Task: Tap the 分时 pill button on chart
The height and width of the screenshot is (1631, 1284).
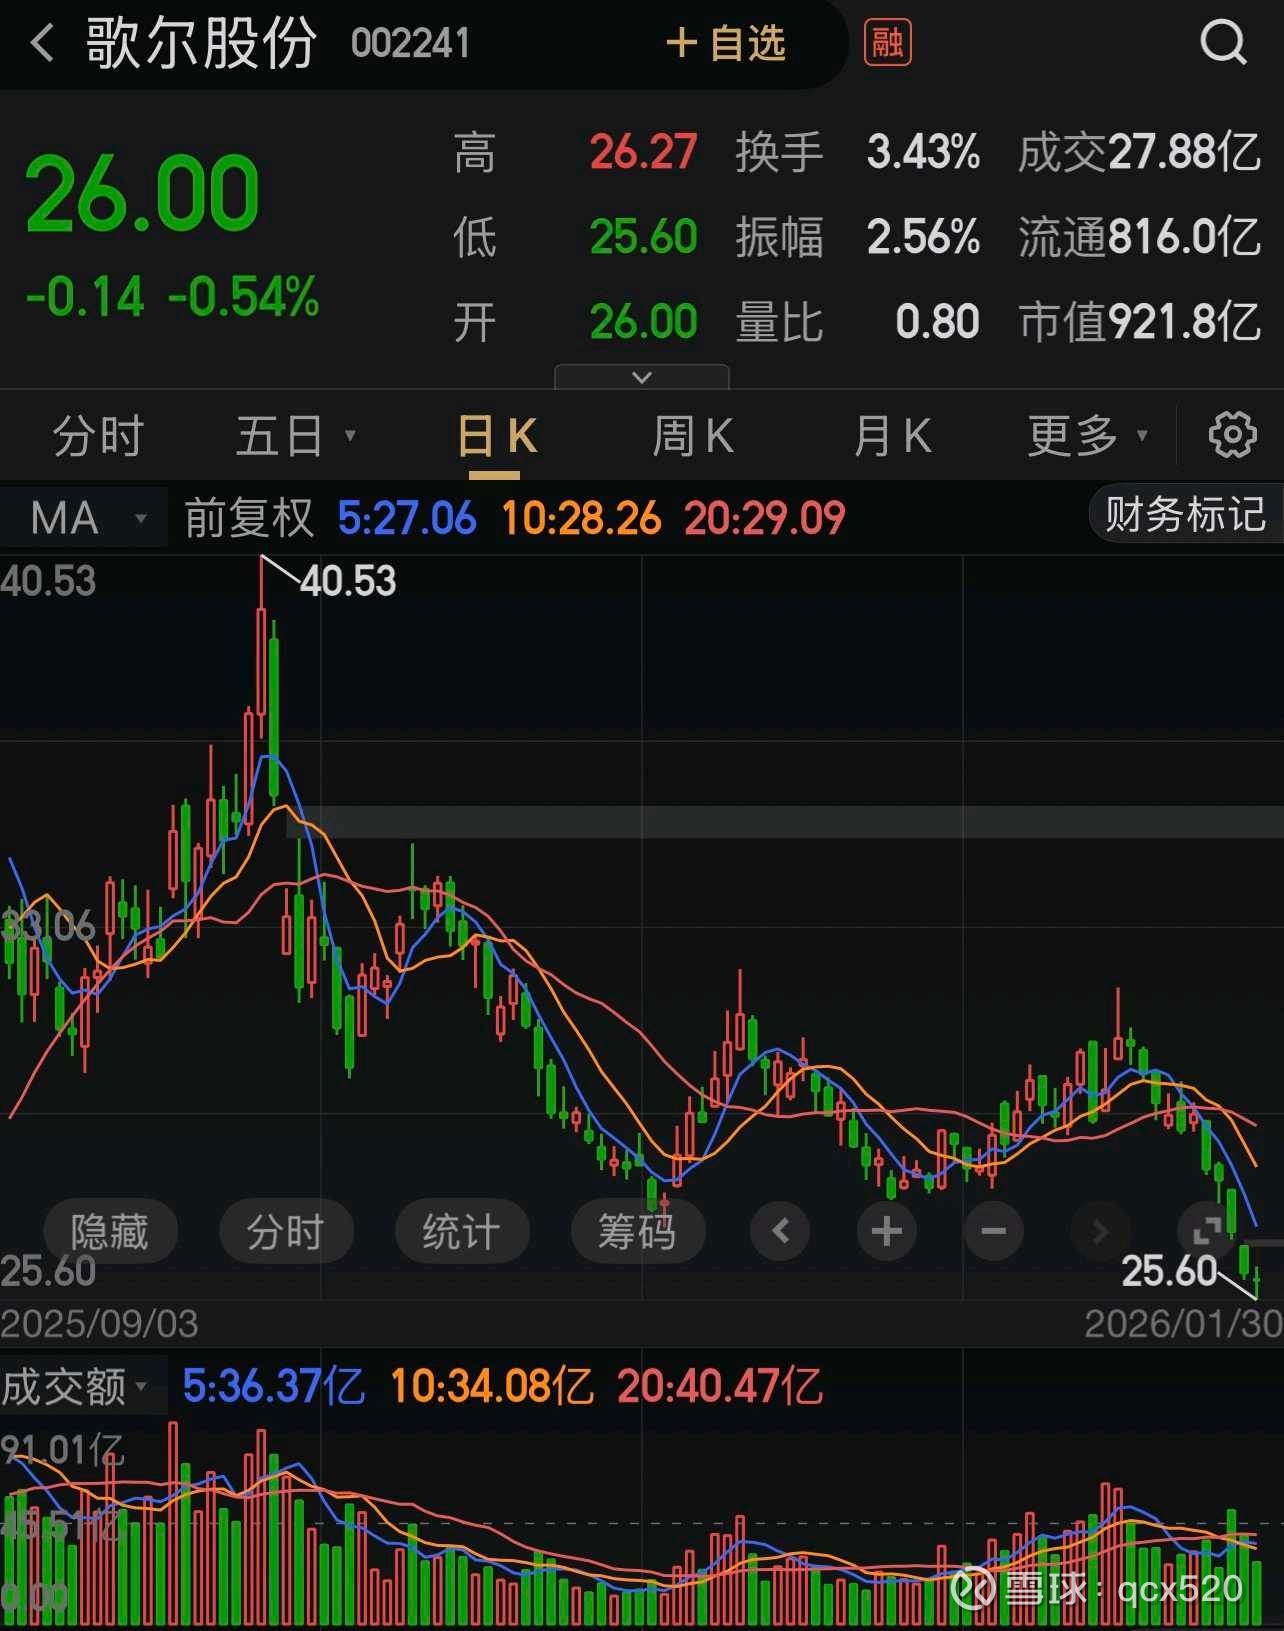Action: (286, 1231)
